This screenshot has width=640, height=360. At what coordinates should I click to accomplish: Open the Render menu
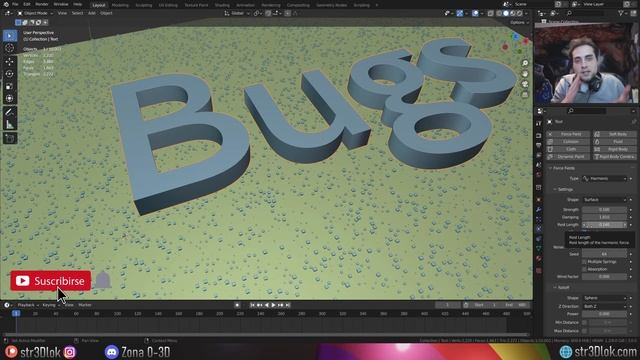click(42, 4)
